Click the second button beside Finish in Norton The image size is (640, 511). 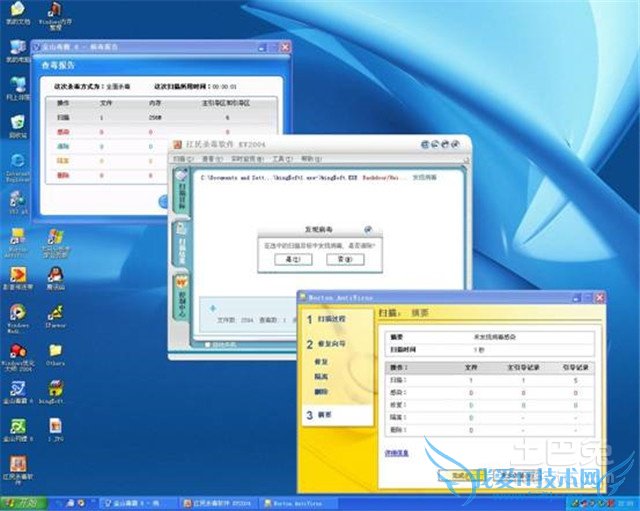(x=517, y=475)
